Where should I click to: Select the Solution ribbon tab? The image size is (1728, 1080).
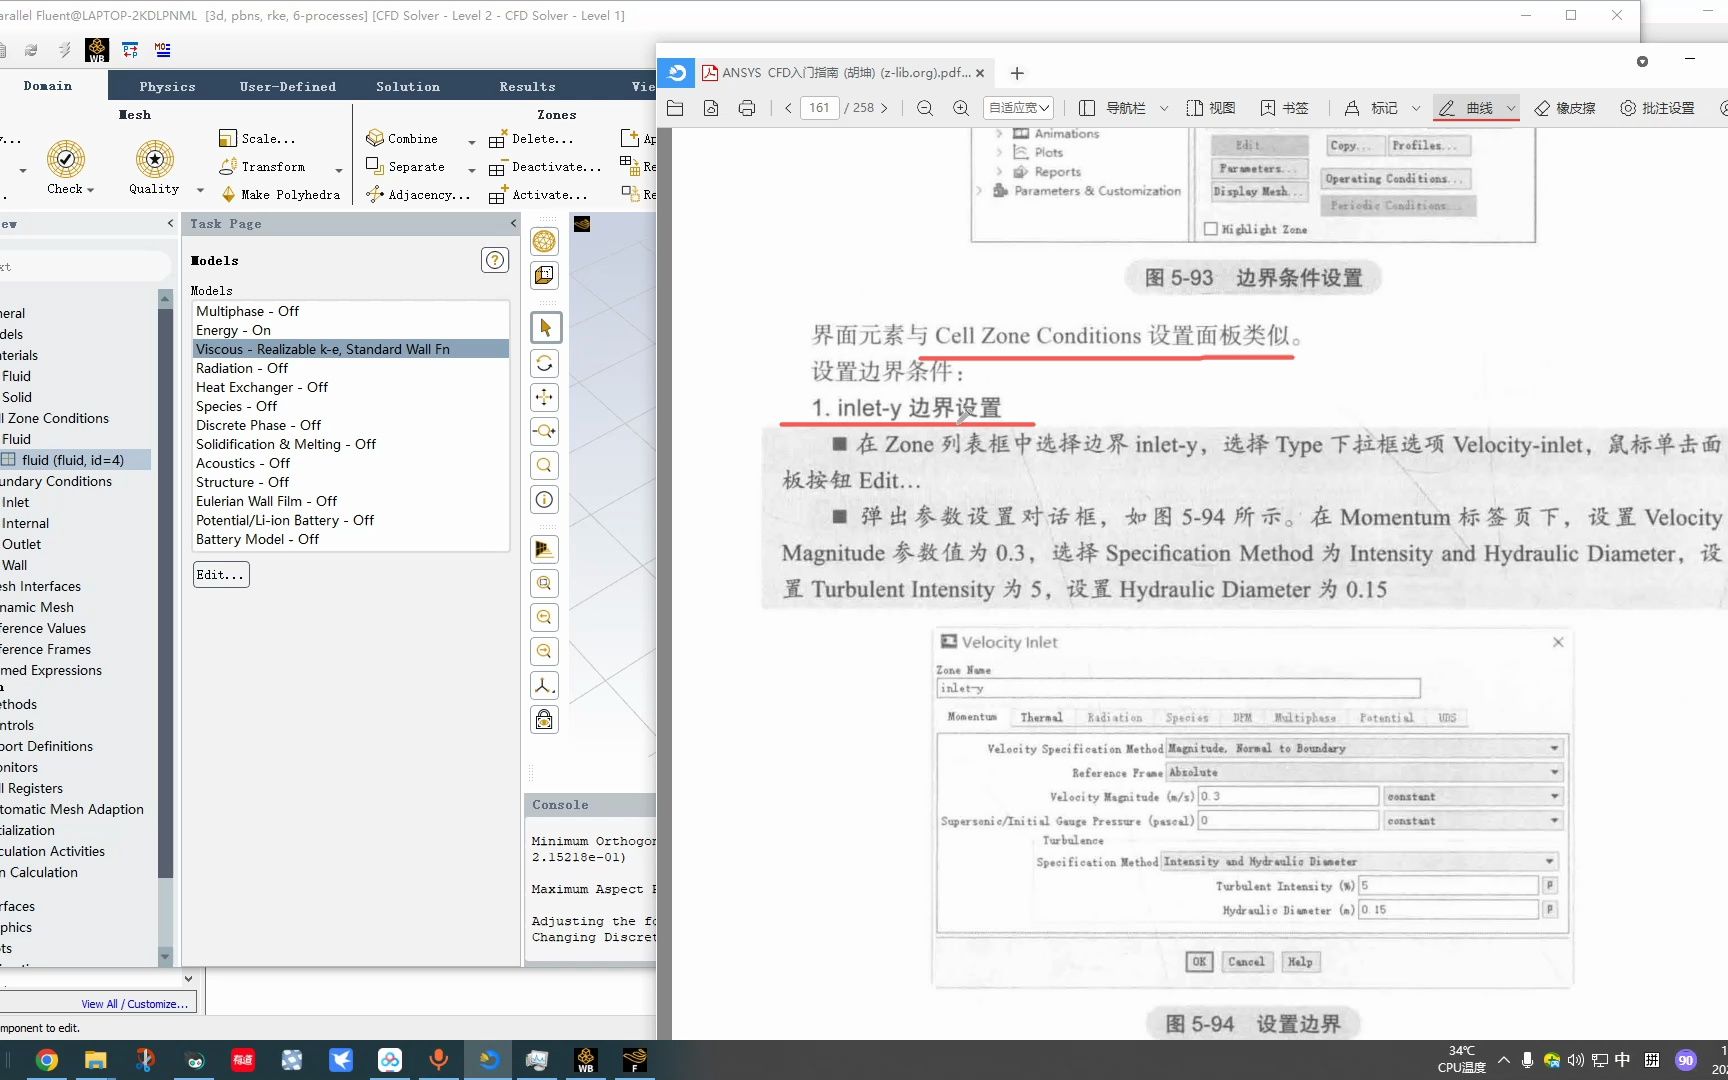(408, 86)
